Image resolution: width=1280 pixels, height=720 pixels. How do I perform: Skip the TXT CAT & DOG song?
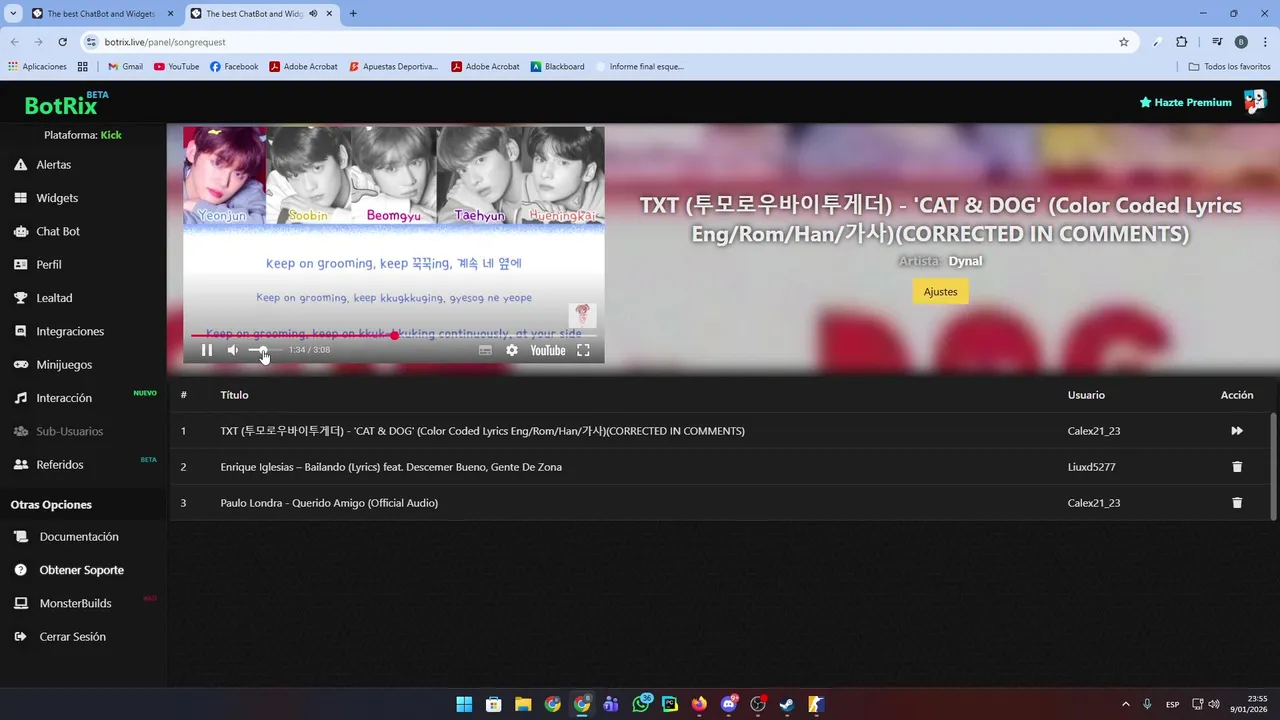tap(1237, 431)
